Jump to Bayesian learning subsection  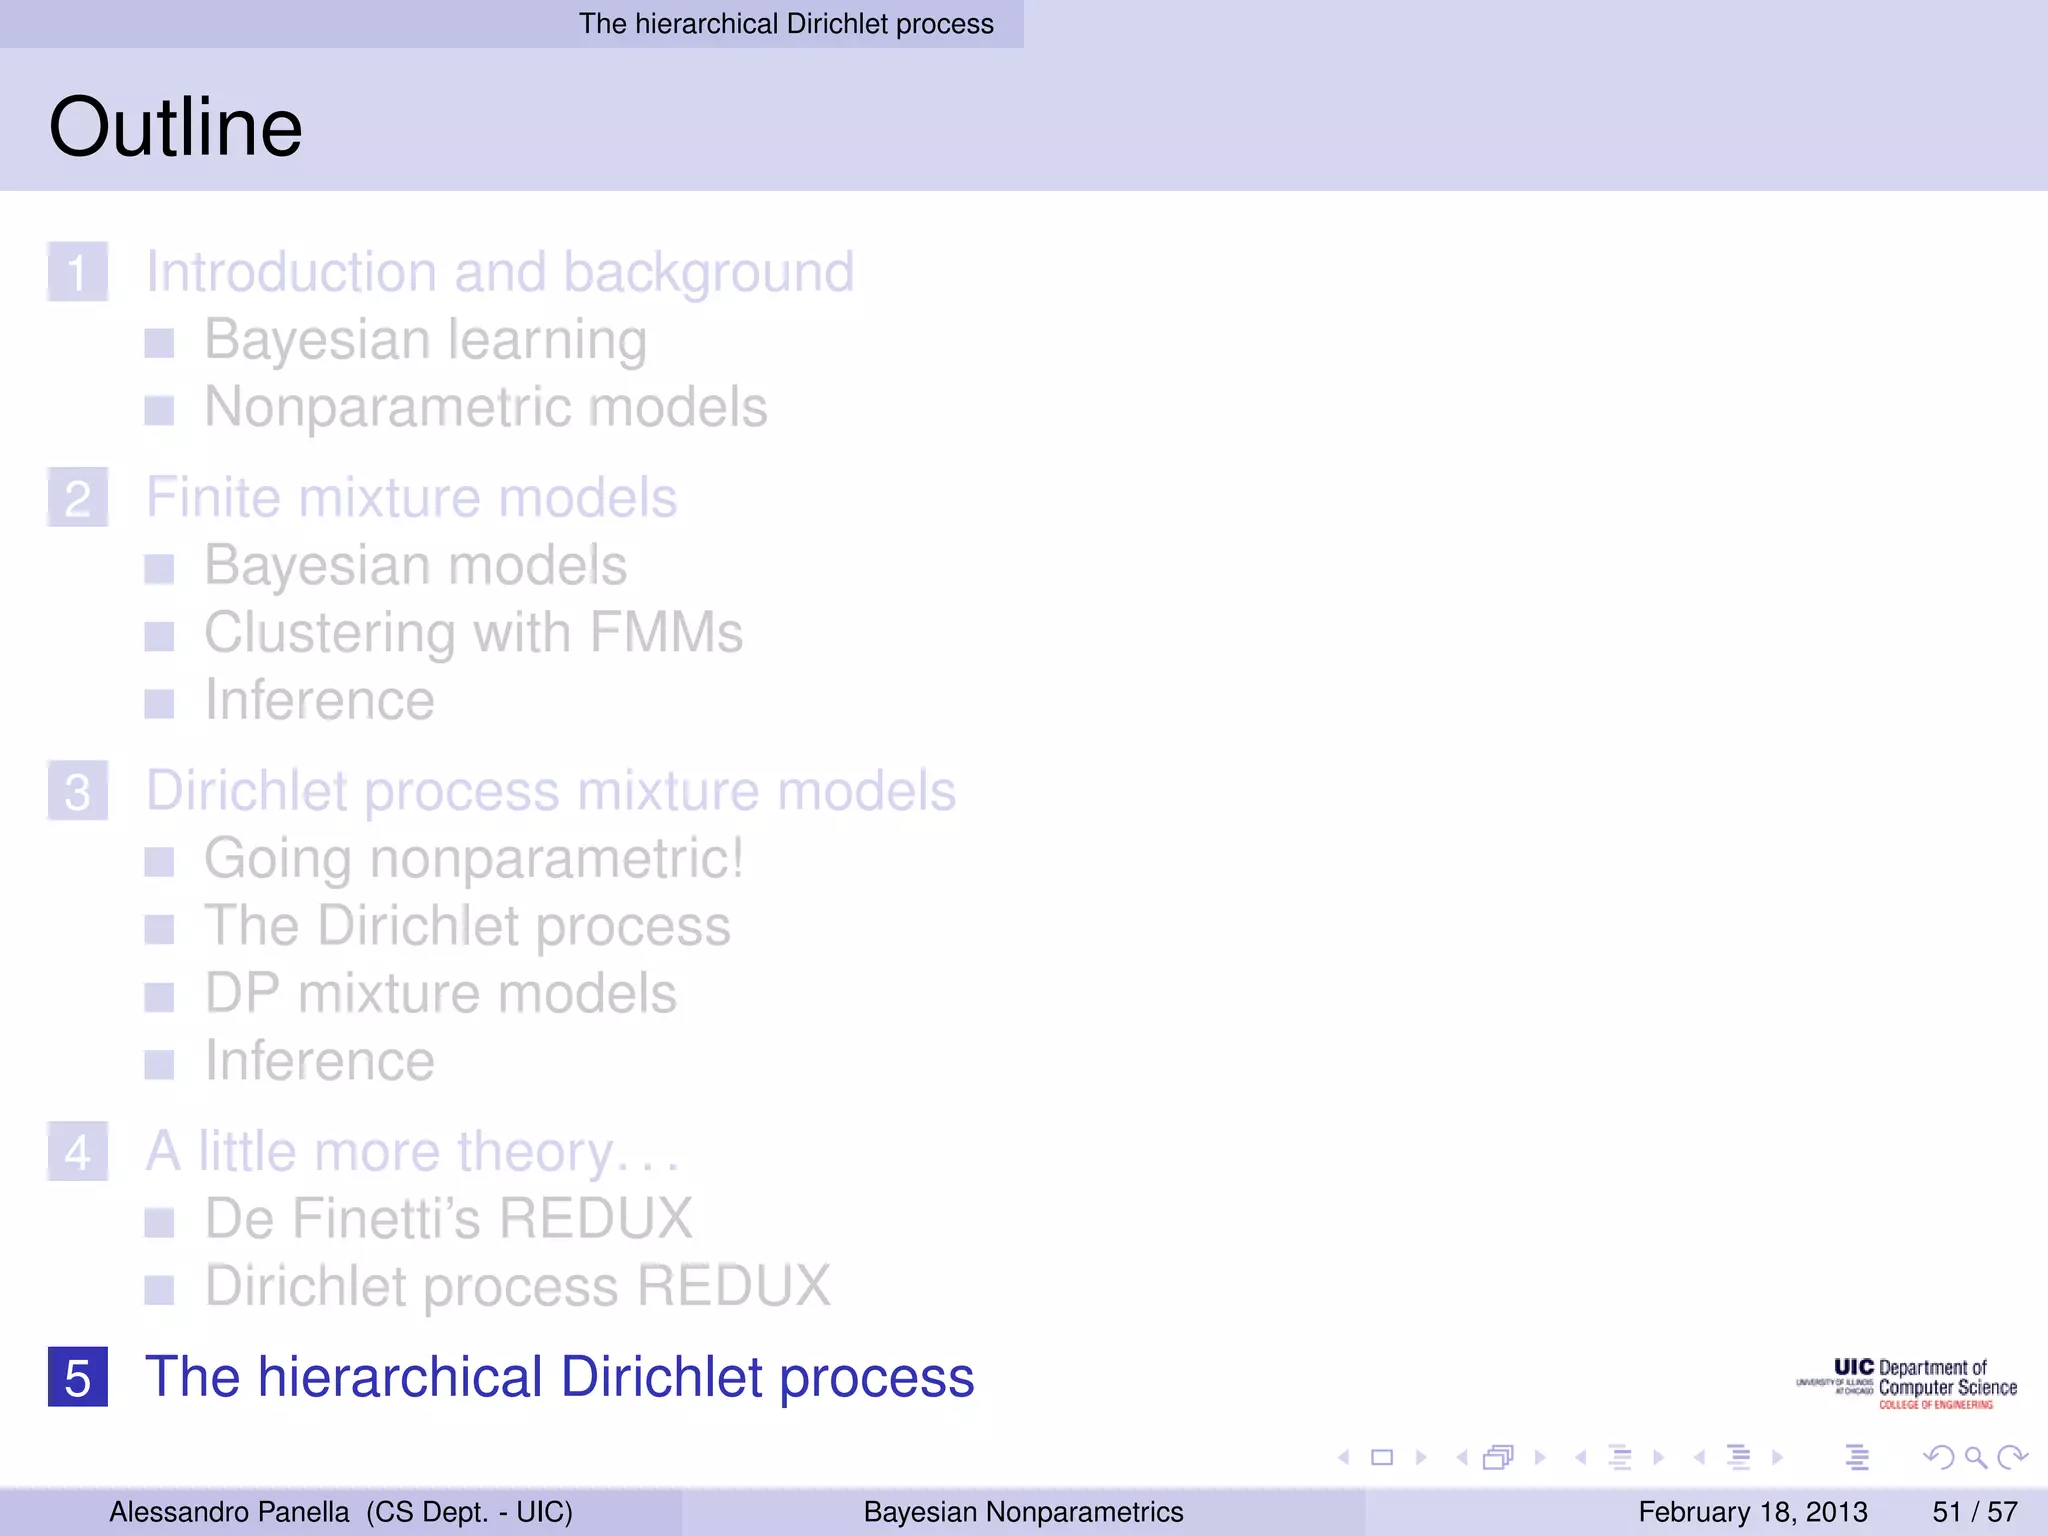click(x=426, y=340)
